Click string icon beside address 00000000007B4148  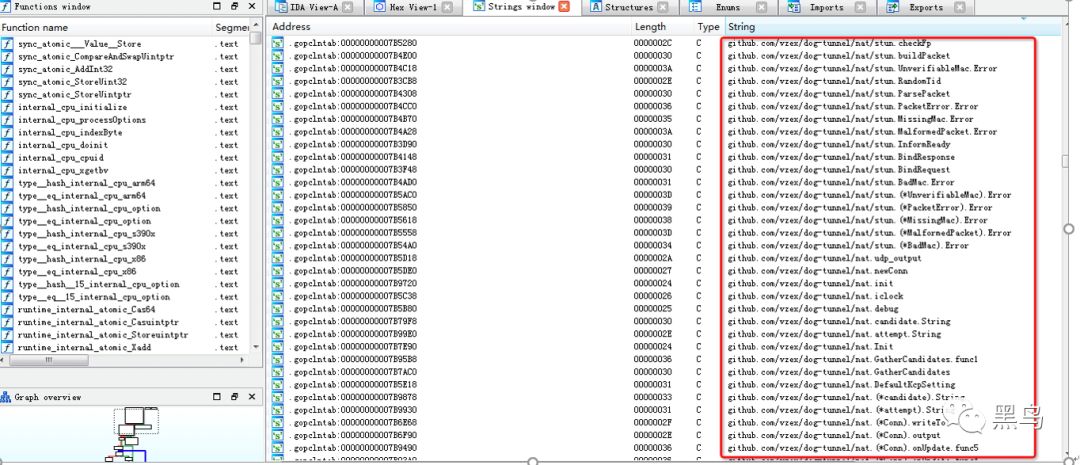pos(278,157)
